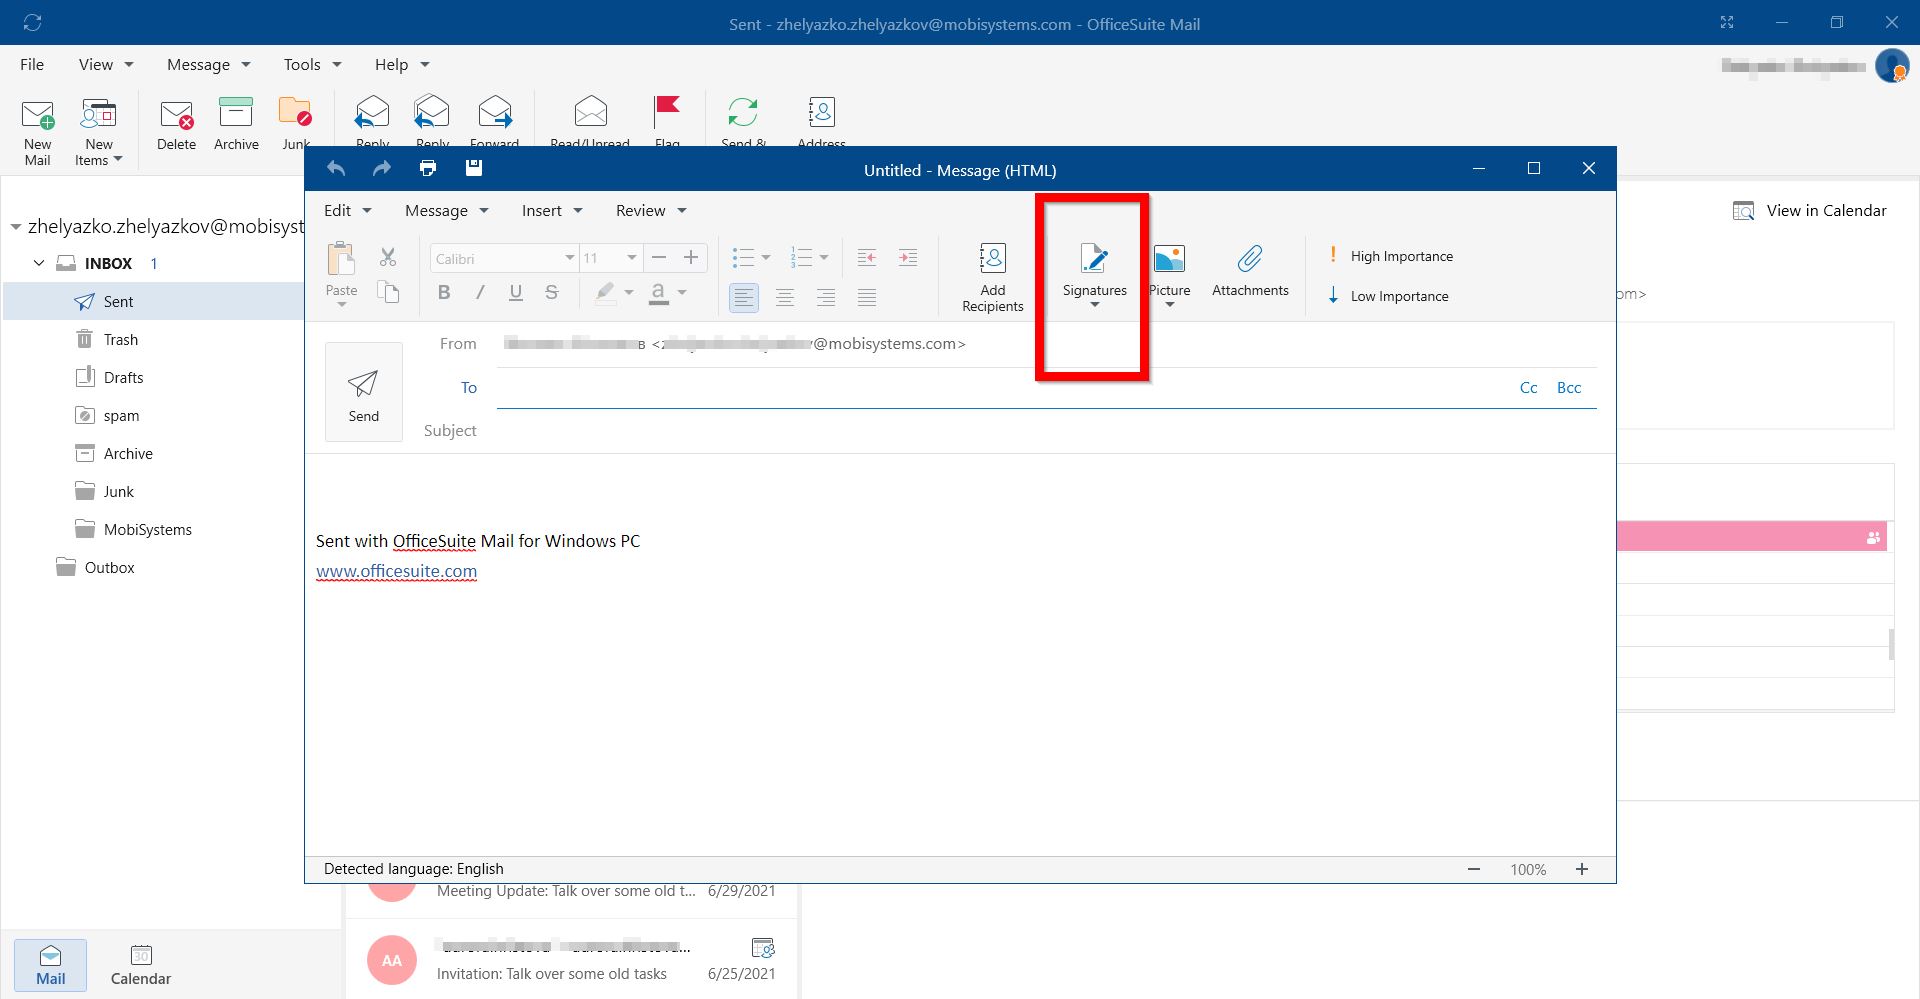Viewport: 1920px width, 999px height.
Task: Toggle strikethrough formatting
Action: tap(551, 292)
